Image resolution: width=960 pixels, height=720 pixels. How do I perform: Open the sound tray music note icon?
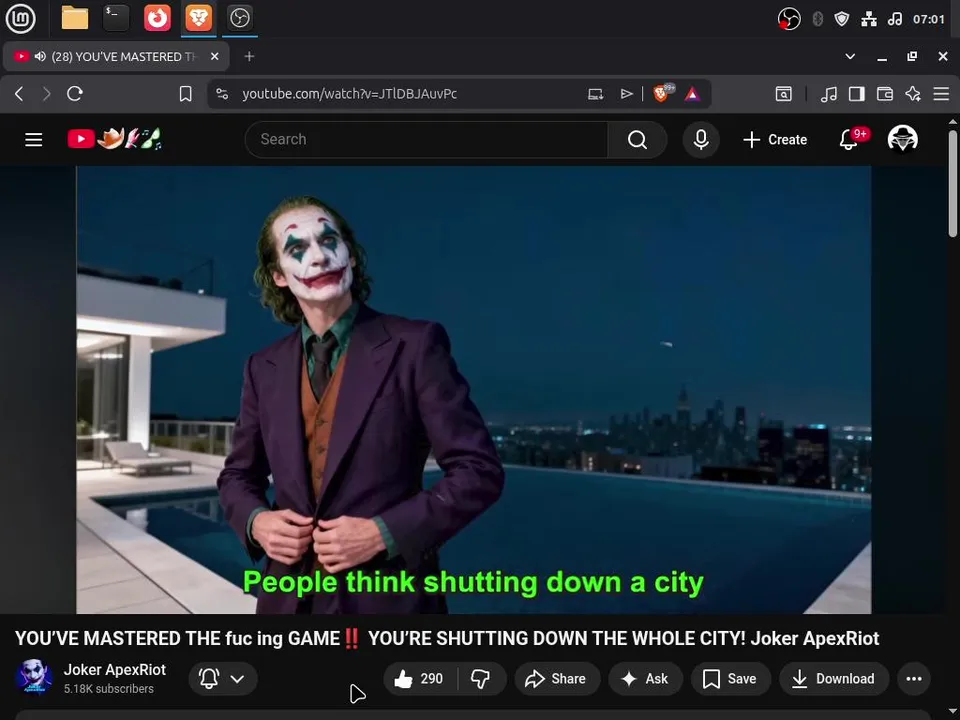(894, 19)
